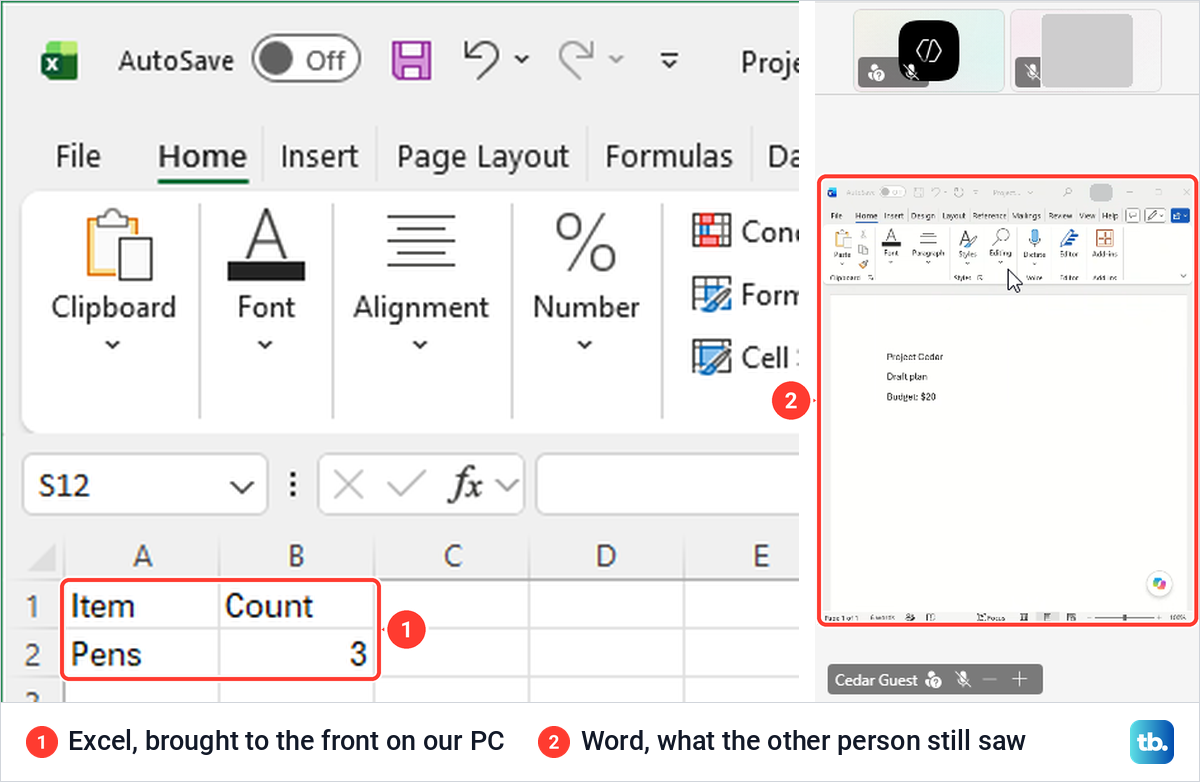Click the cell containing "Item"

(142, 606)
